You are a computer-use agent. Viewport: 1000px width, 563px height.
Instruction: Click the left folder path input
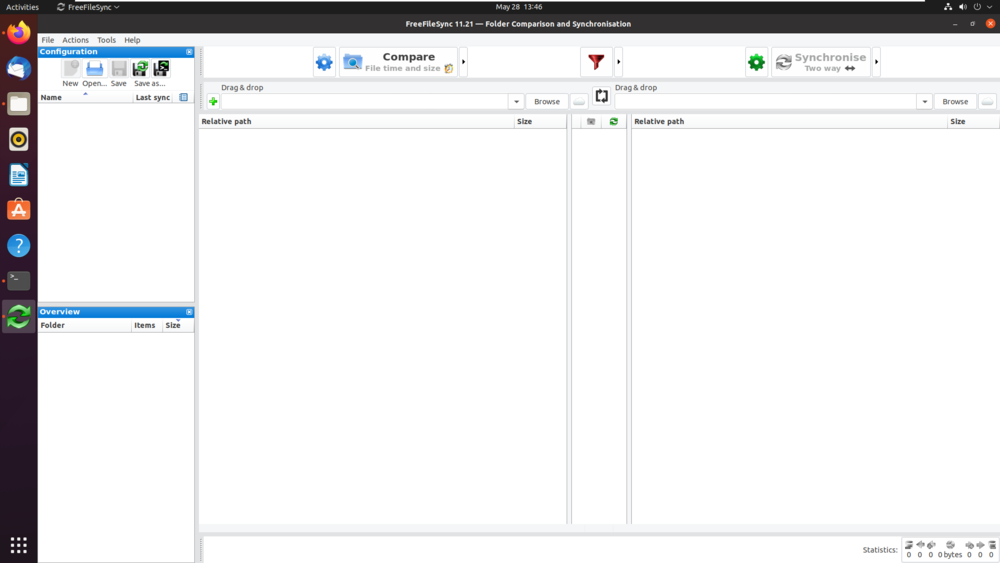tap(365, 101)
